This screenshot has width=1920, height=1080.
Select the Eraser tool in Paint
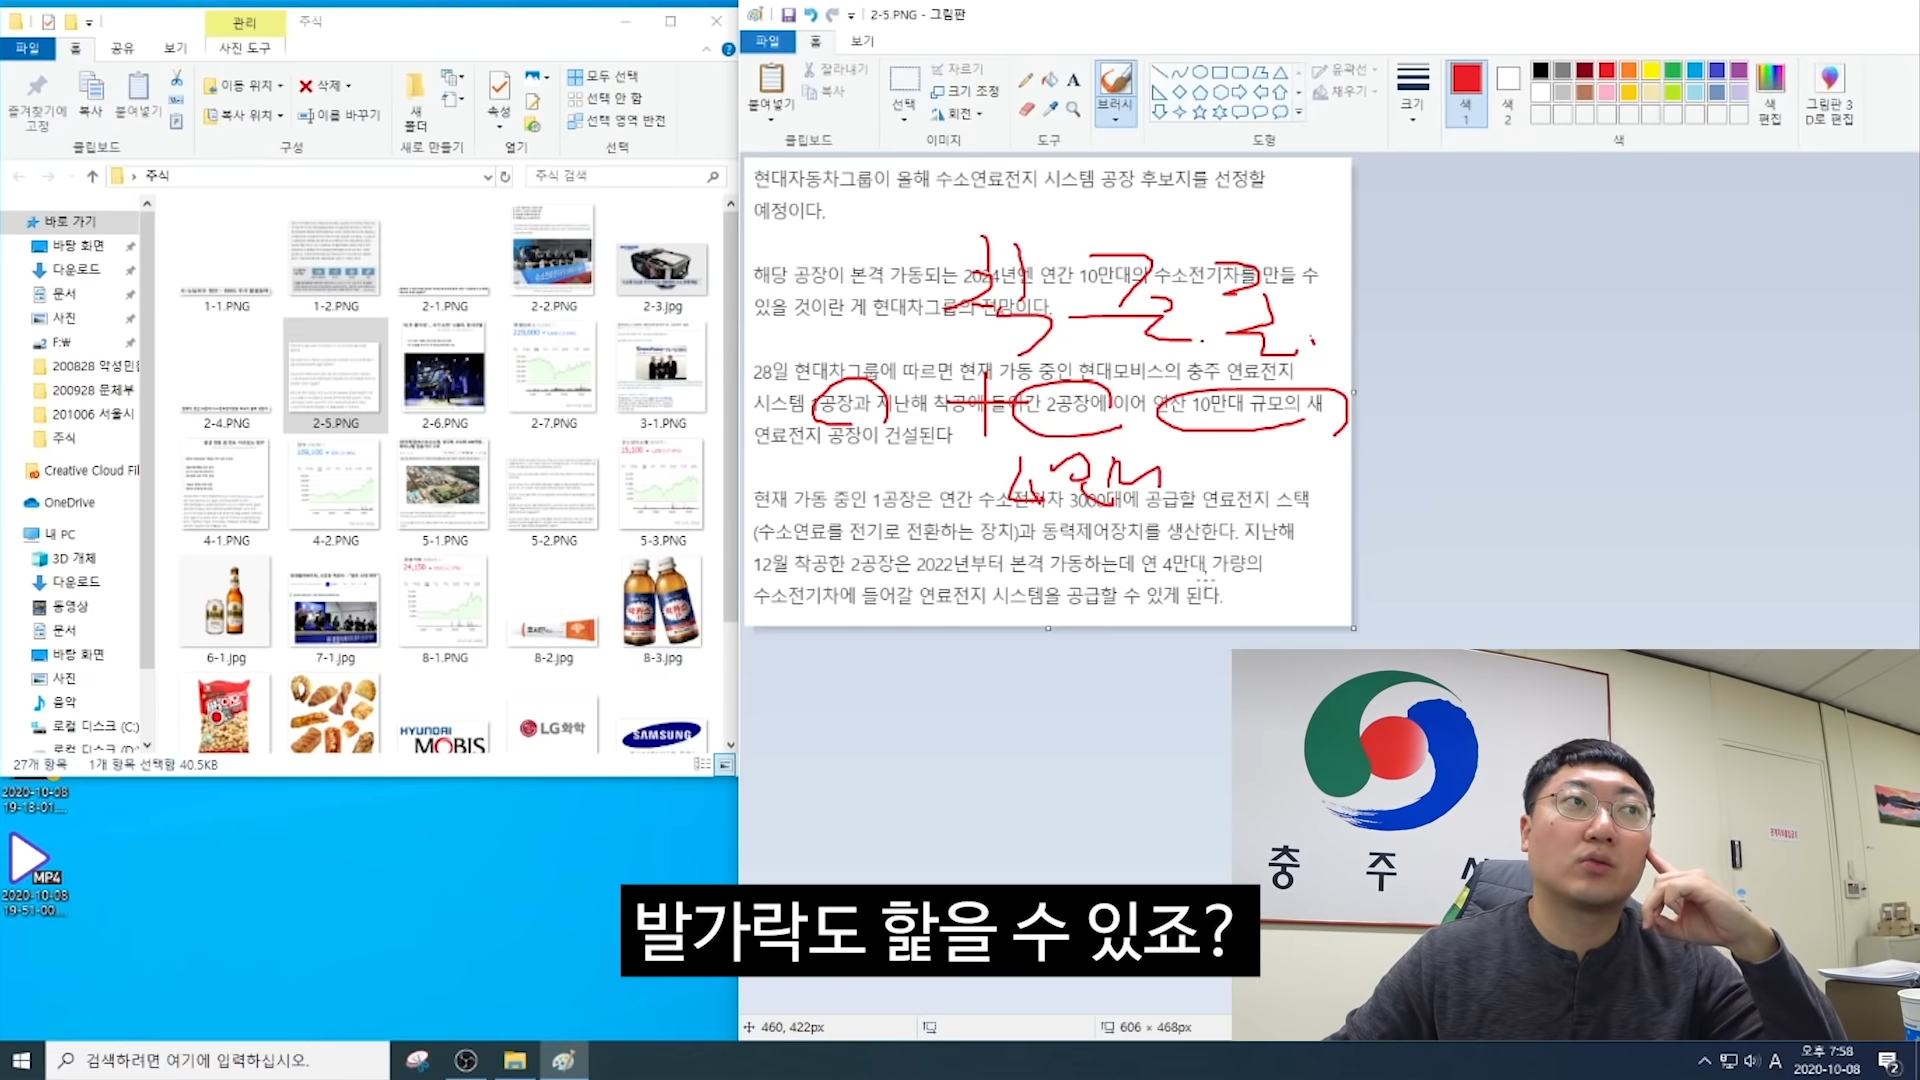pyautogui.click(x=1026, y=109)
